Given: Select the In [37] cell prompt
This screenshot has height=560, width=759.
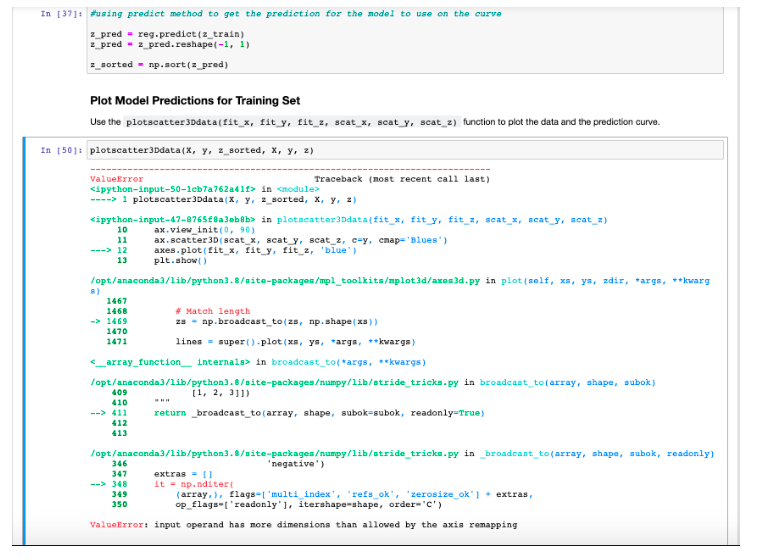Looking at the screenshot, I should [x=61, y=14].
